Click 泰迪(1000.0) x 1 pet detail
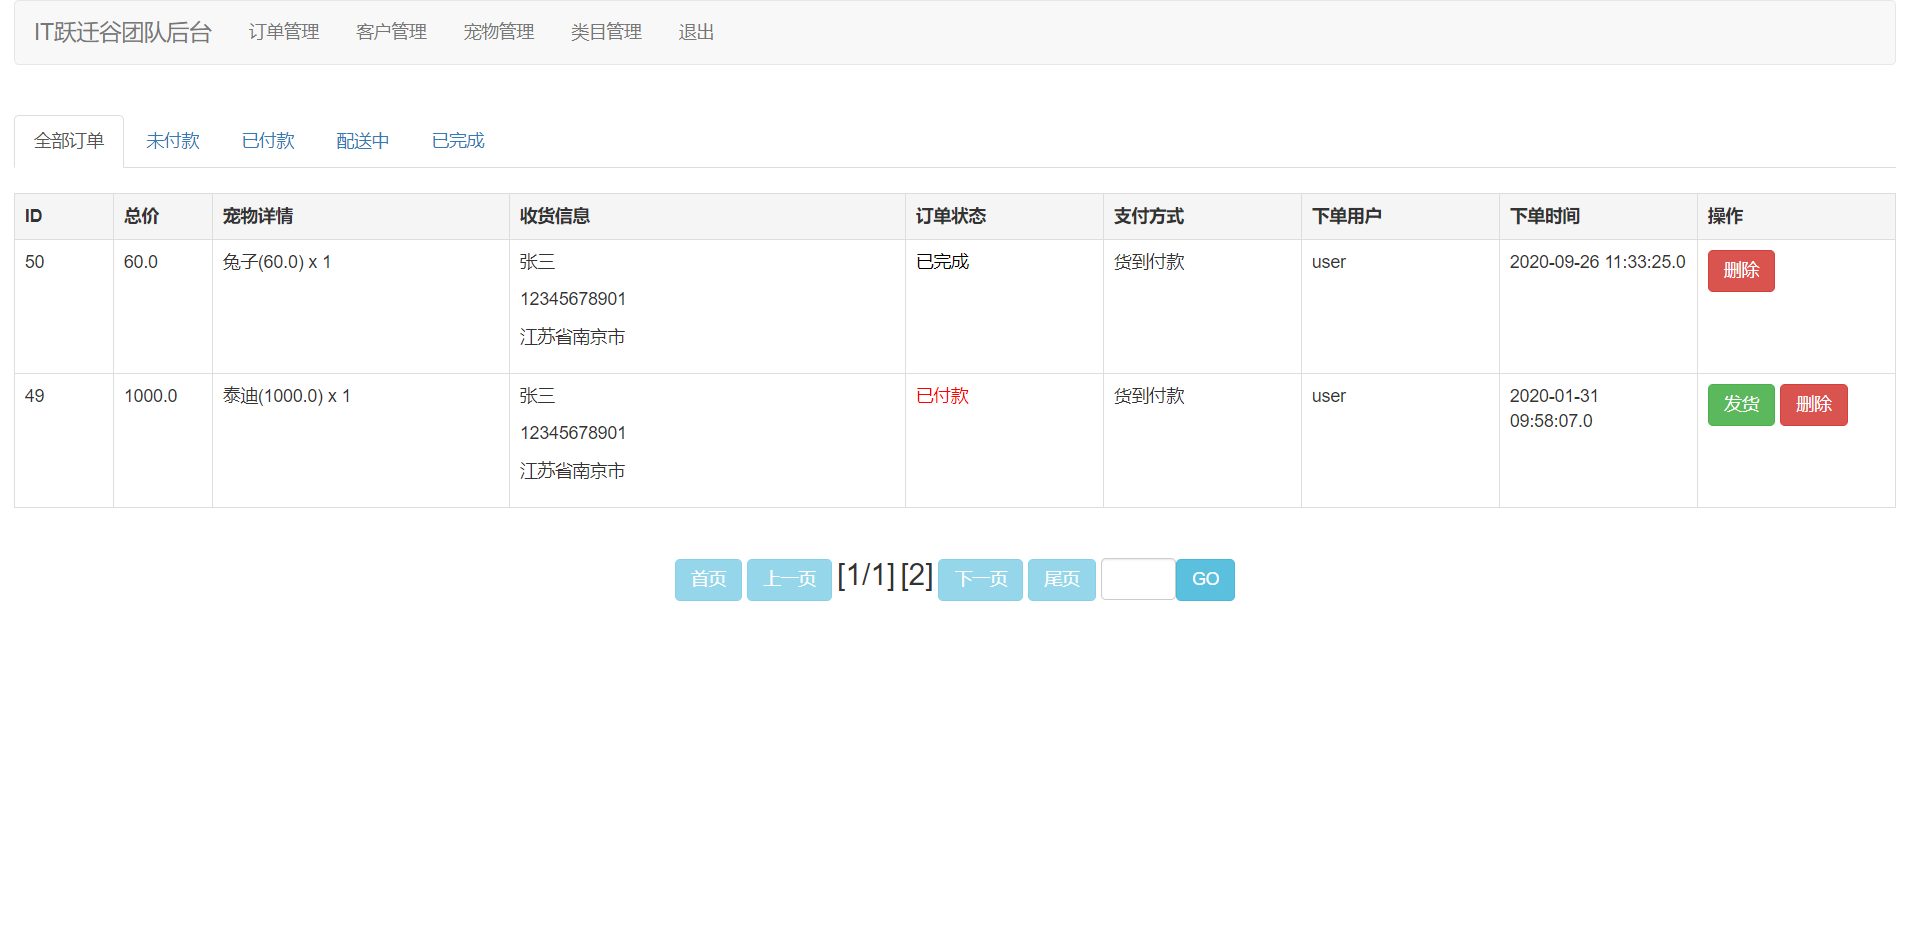This screenshot has width=1914, height=940. click(x=287, y=396)
